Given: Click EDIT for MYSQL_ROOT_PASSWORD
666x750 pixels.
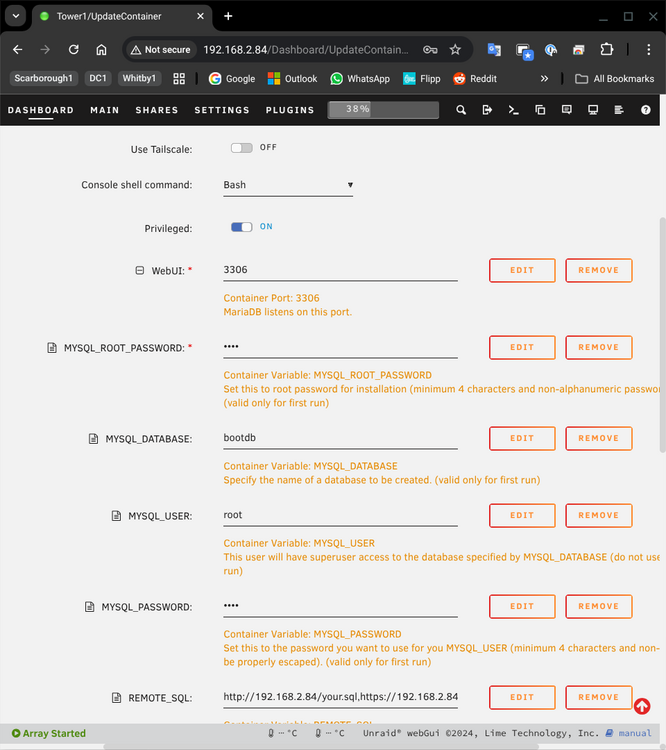Looking at the screenshot, I should 522,347.
